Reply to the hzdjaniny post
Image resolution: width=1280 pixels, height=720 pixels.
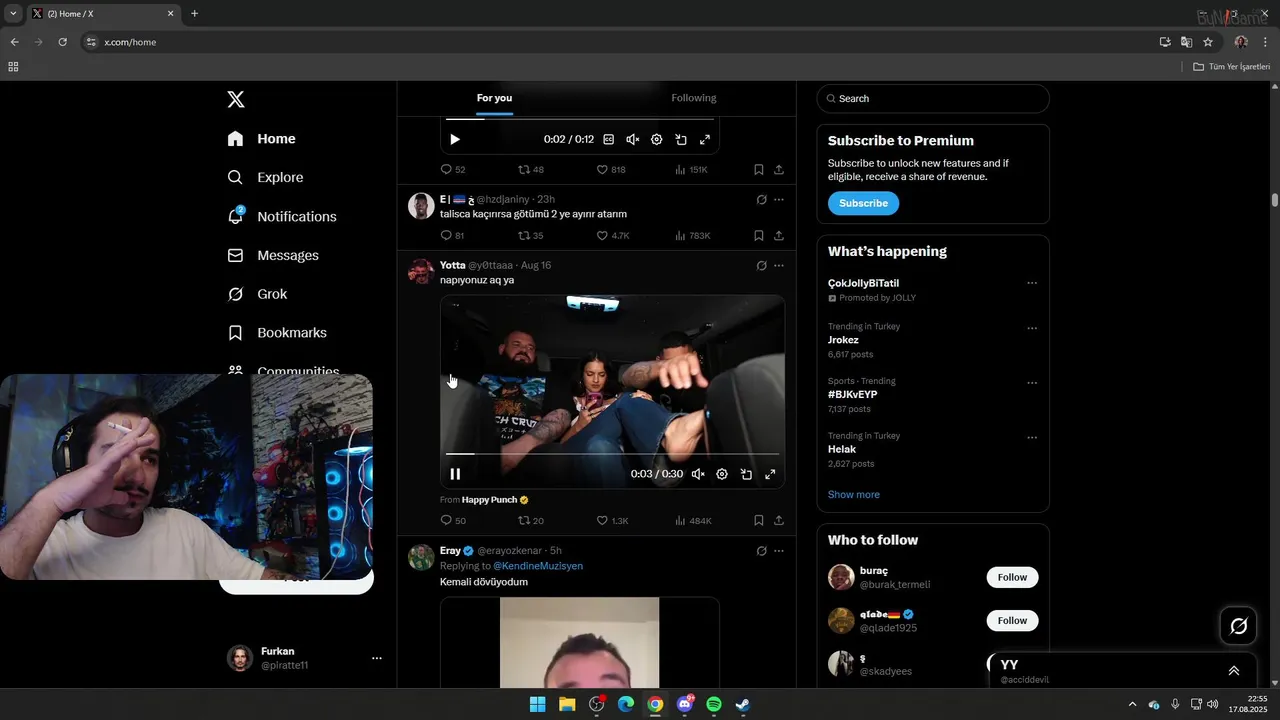click(452, 236)
